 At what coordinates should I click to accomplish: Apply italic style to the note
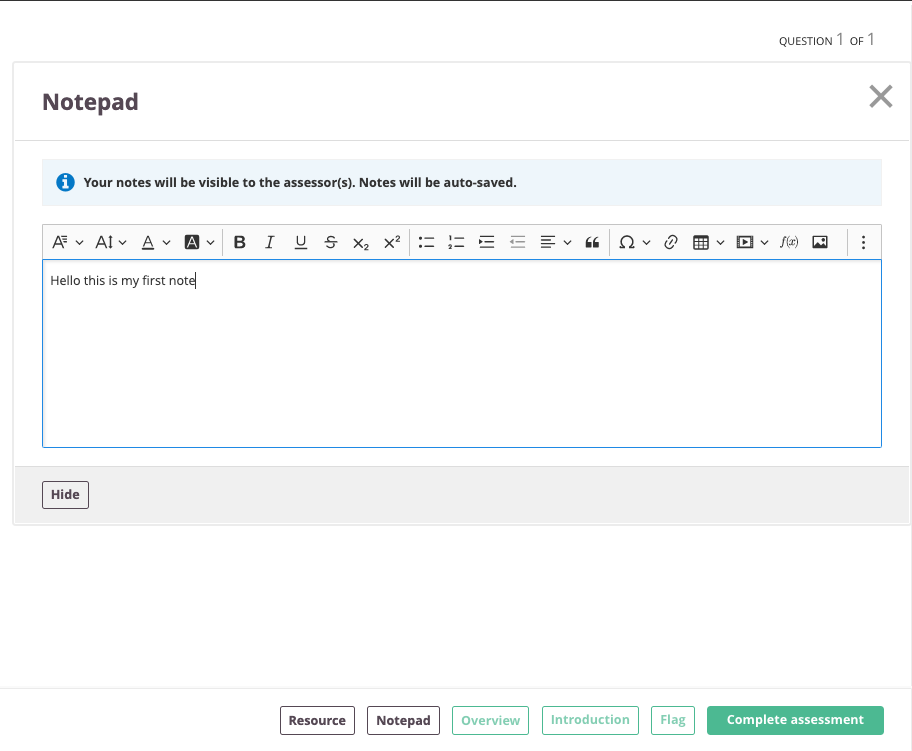coord(269,242)
